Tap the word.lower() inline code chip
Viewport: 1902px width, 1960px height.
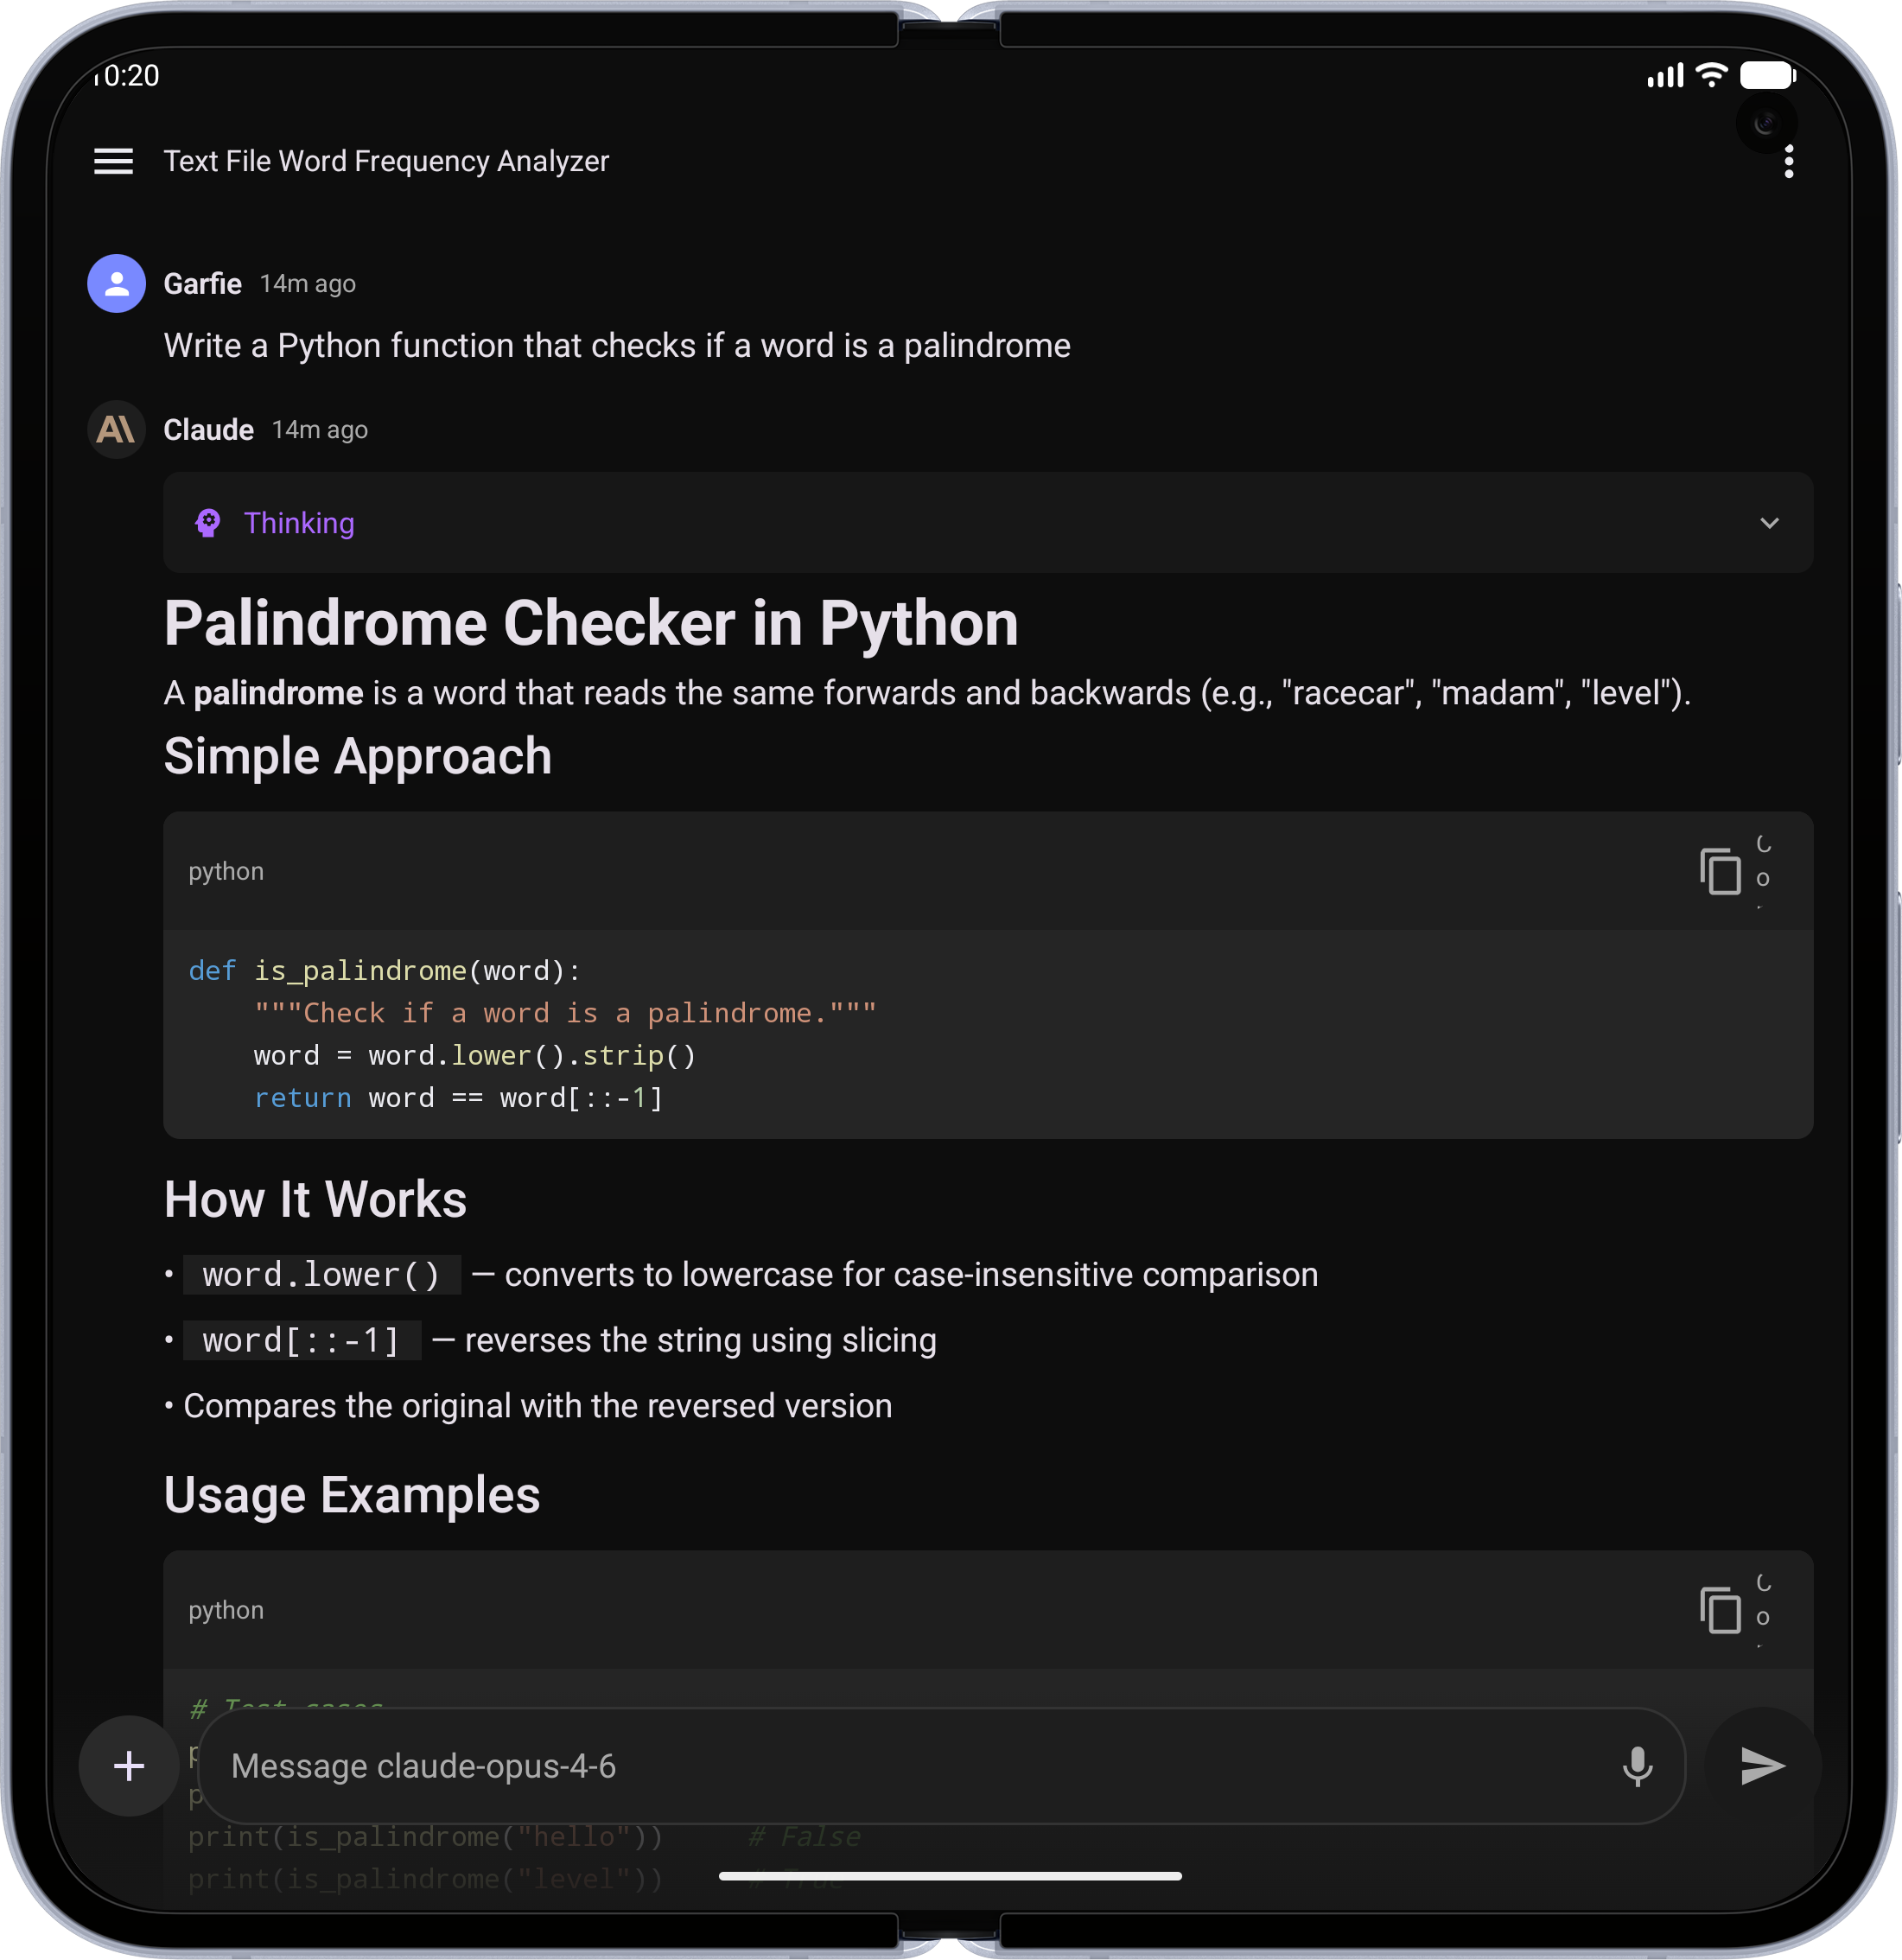tap(321, 1275)
